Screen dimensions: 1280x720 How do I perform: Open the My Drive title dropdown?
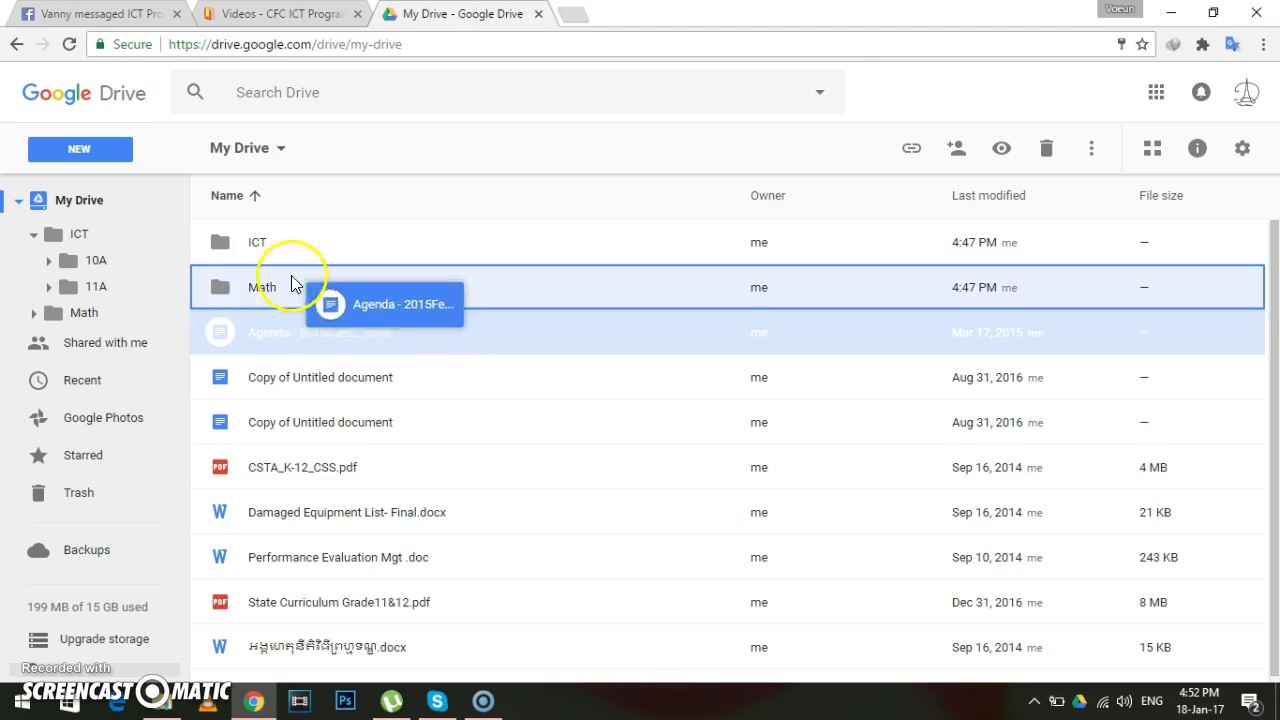[248, 148]
